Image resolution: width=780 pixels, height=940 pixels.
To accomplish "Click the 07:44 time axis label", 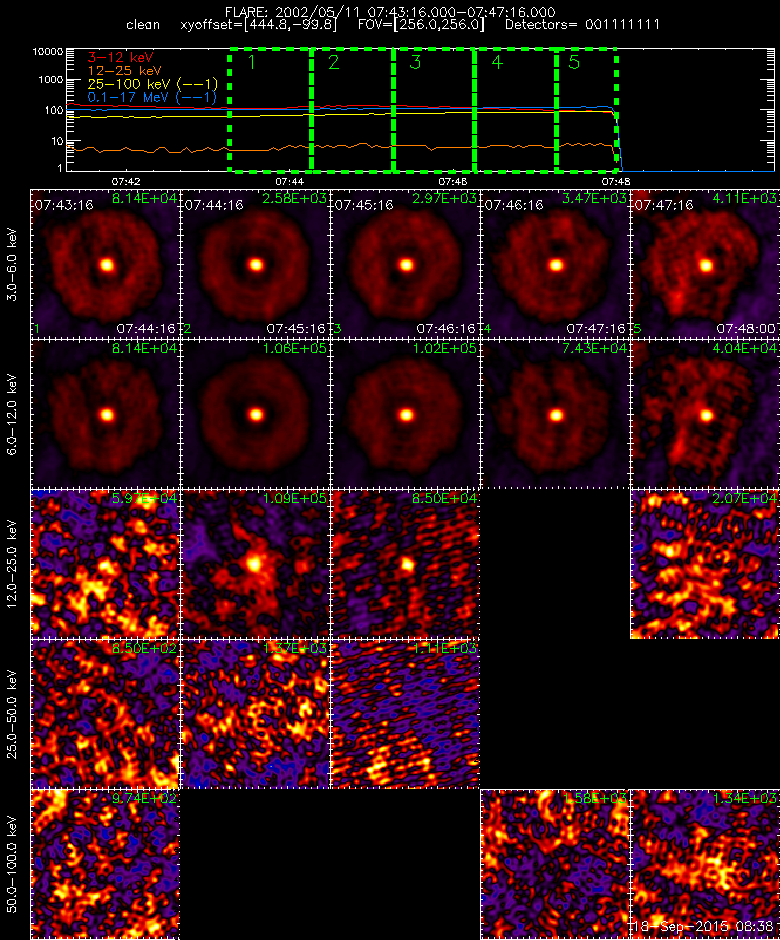I will 290,181.
